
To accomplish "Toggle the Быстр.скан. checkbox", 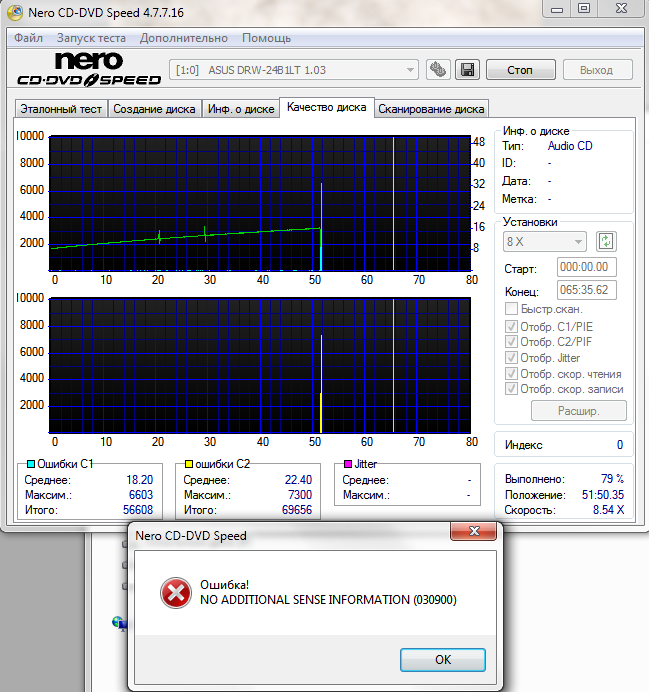I will tap(511, 308).
